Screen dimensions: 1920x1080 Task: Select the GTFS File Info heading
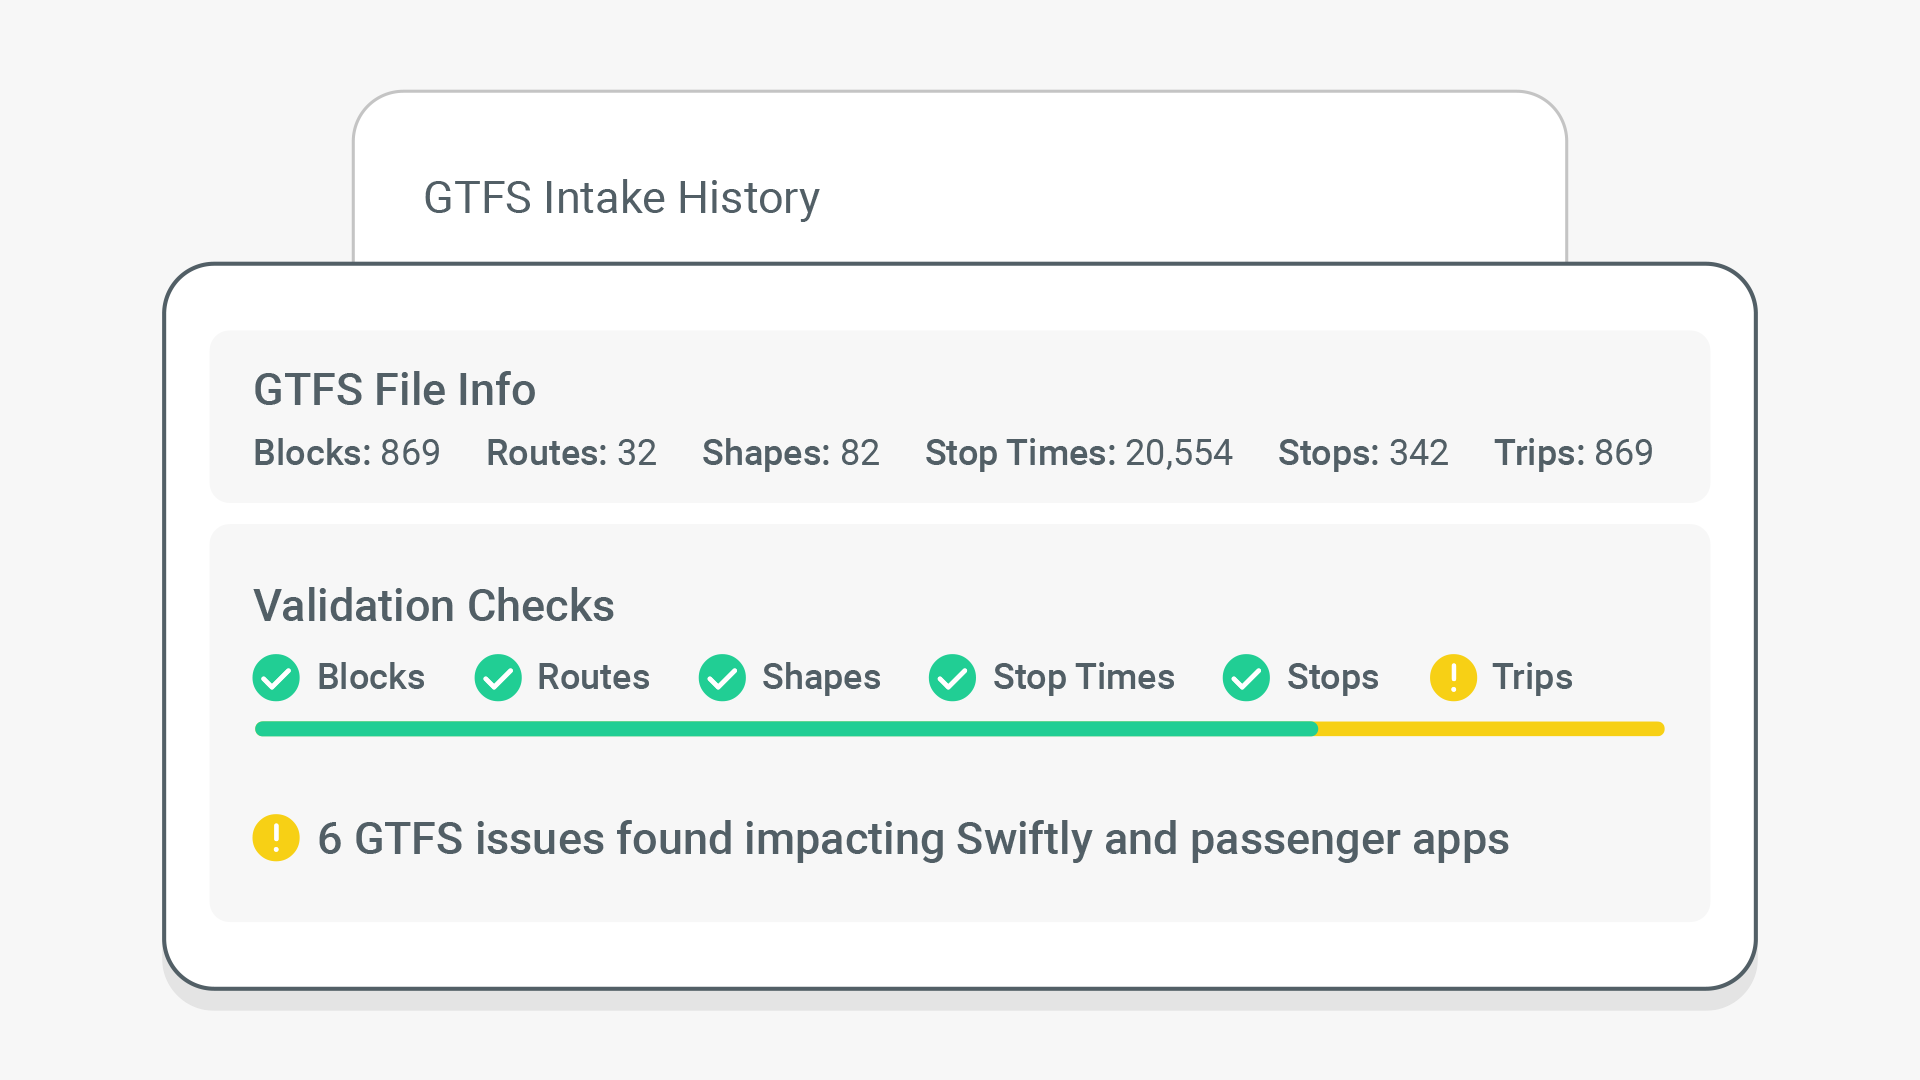(394, 390)
